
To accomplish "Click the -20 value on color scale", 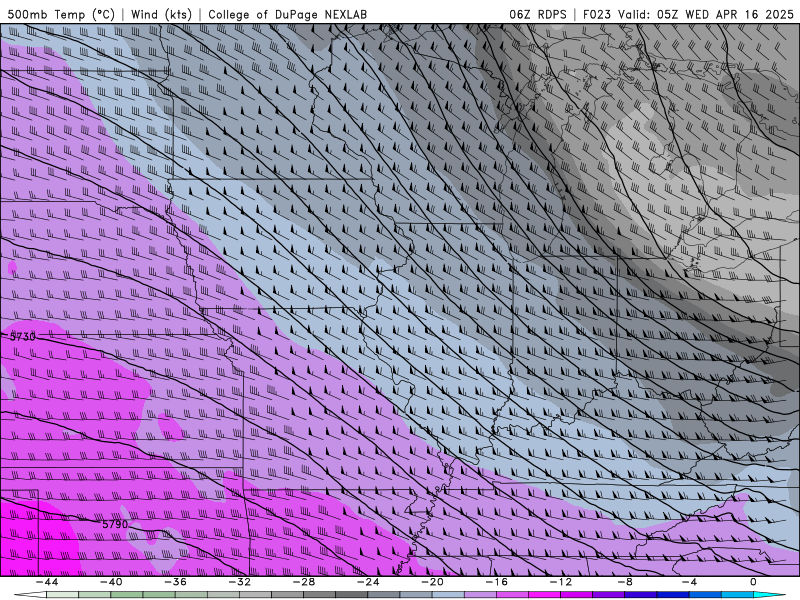I will (x=433, y=582).
